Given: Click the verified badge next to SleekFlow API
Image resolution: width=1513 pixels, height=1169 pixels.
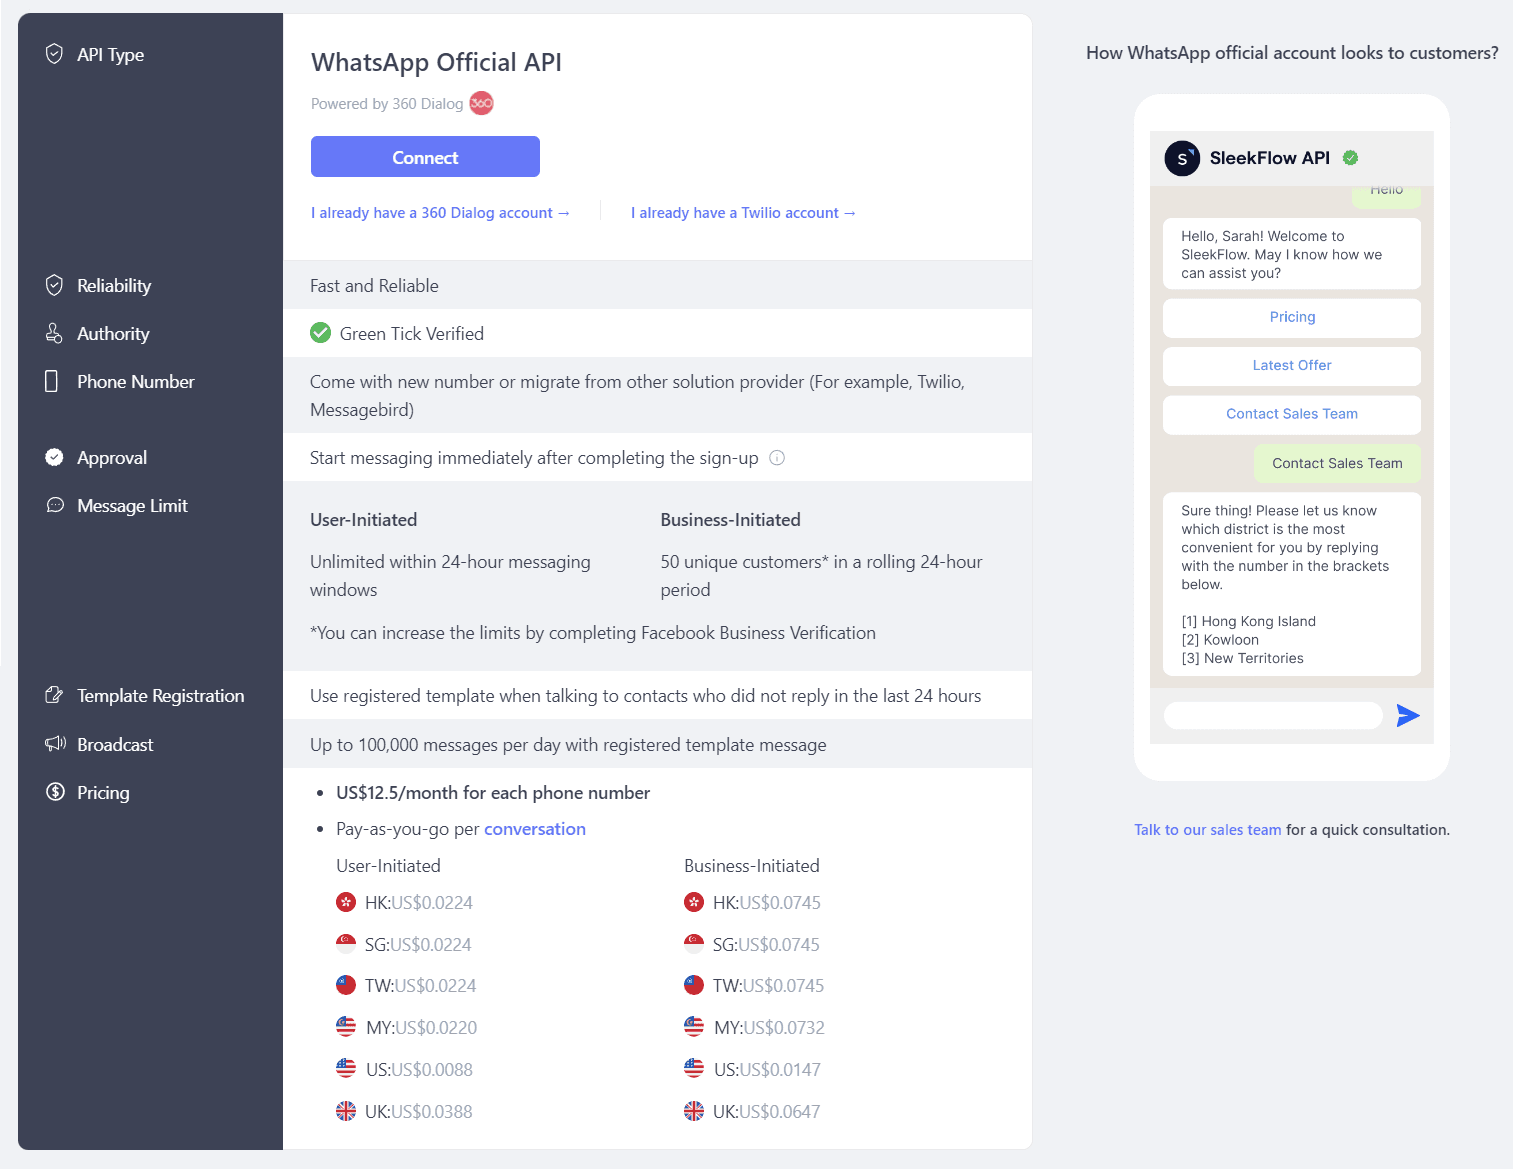Looking at the screenshot, I should pyautogui.click(x=1350, y=158).
